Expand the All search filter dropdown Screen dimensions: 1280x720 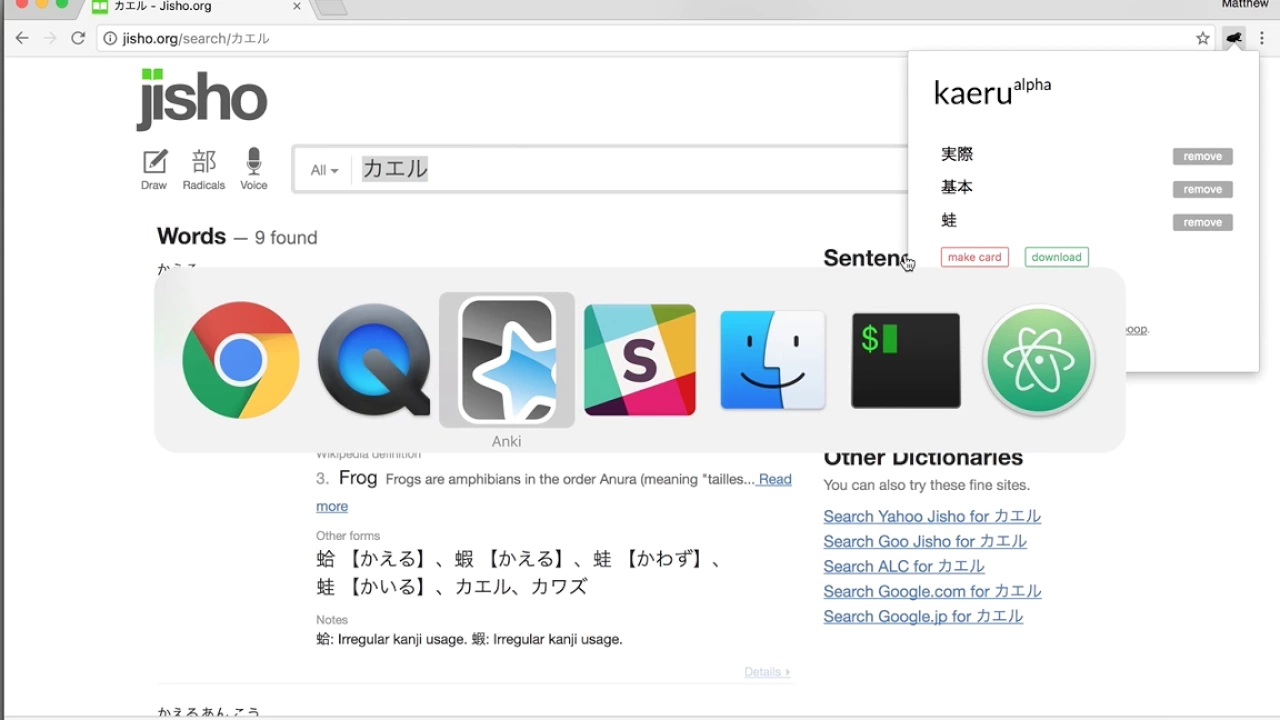point(323,170)
